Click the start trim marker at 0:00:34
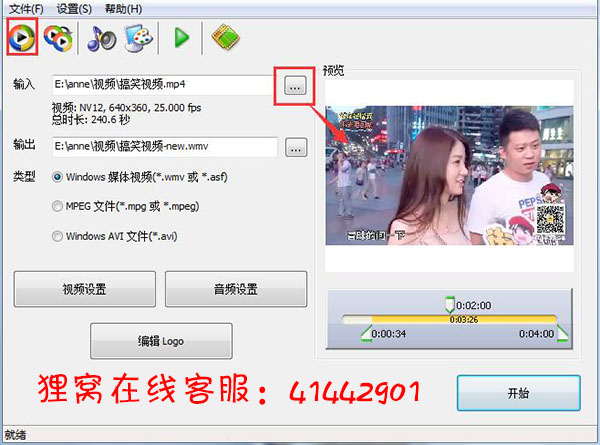The height and width of the screenshot is (445, 600). coord(367,333)
